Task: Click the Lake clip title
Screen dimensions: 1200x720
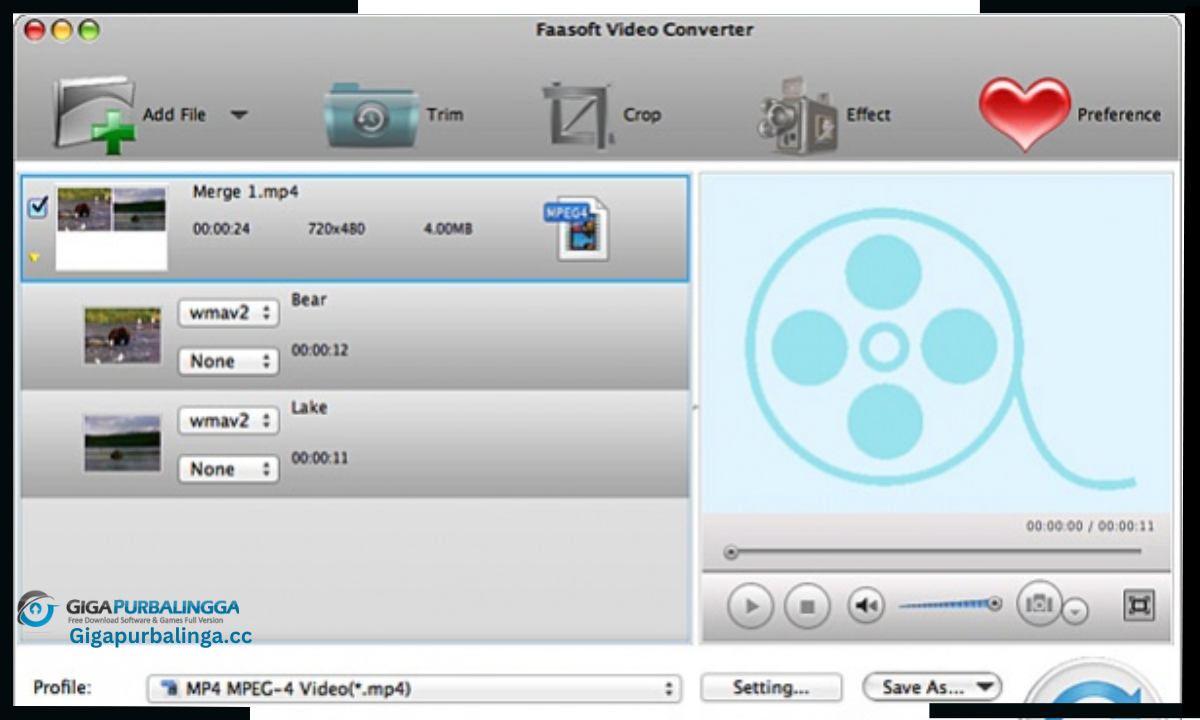Action: [309, 408]
